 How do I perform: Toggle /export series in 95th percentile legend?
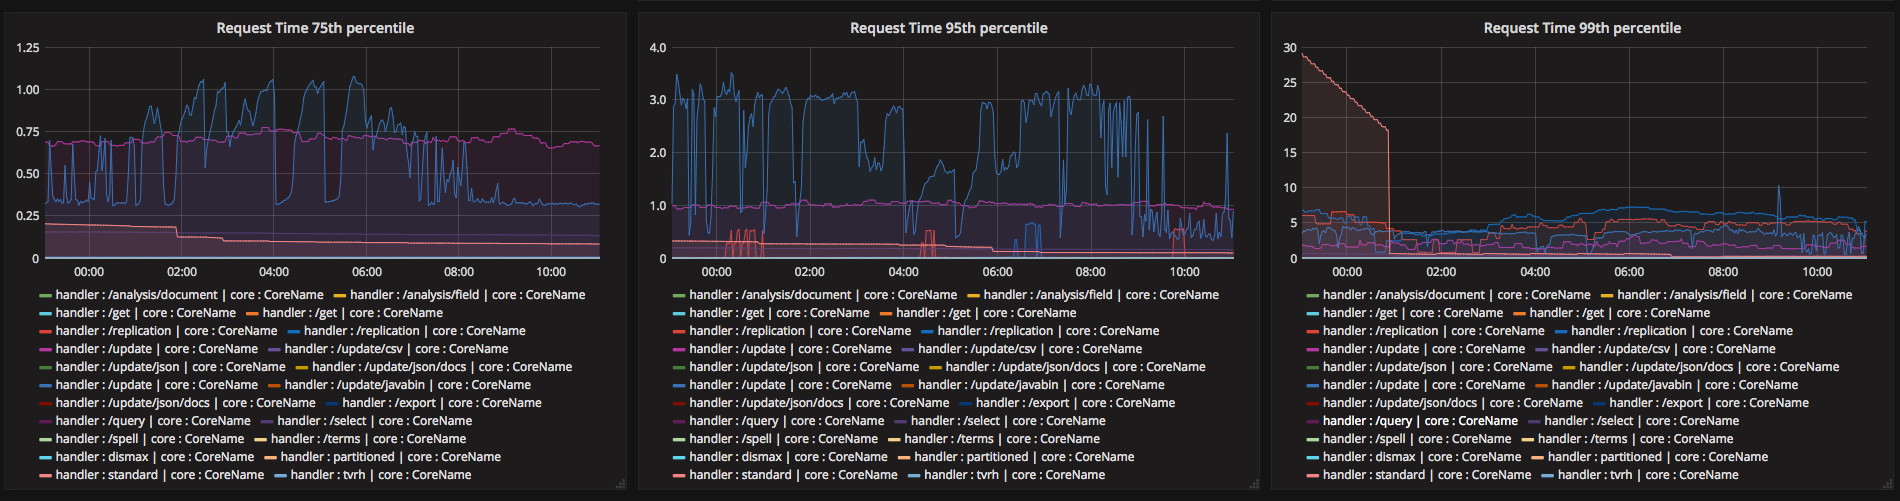coord(1076,403)
